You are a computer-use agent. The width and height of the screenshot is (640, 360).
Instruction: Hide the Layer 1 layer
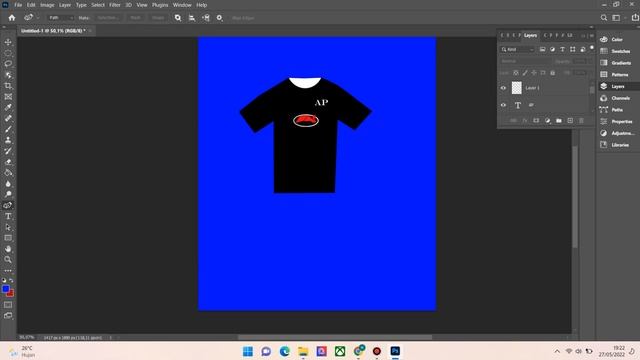pyautogui.click(x=503, y=88)
